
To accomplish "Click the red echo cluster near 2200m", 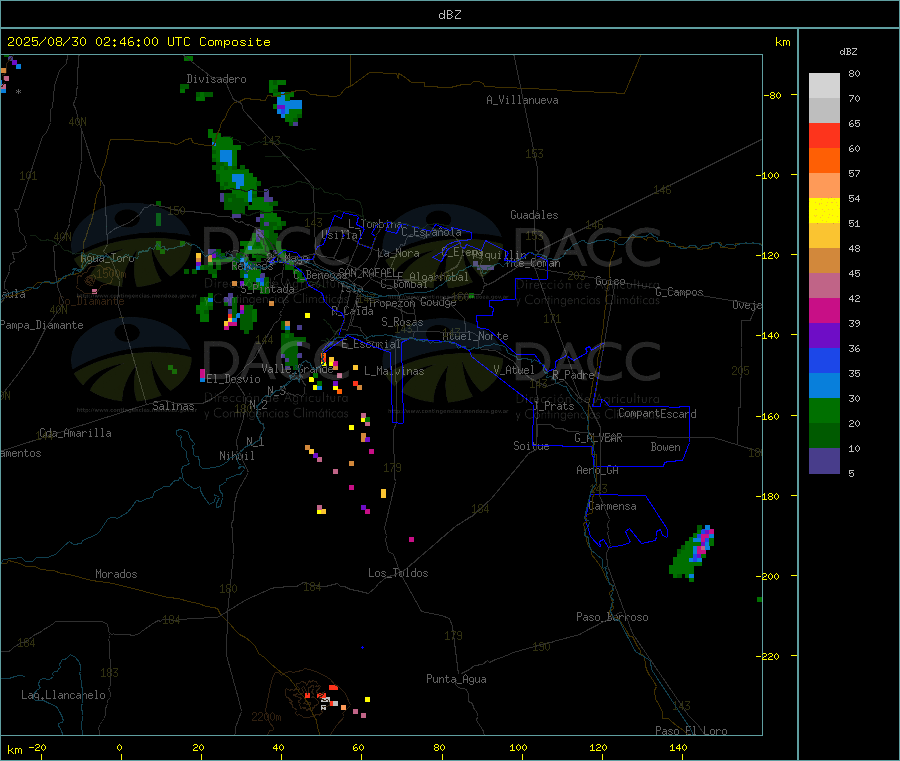I will coord(323,696).
